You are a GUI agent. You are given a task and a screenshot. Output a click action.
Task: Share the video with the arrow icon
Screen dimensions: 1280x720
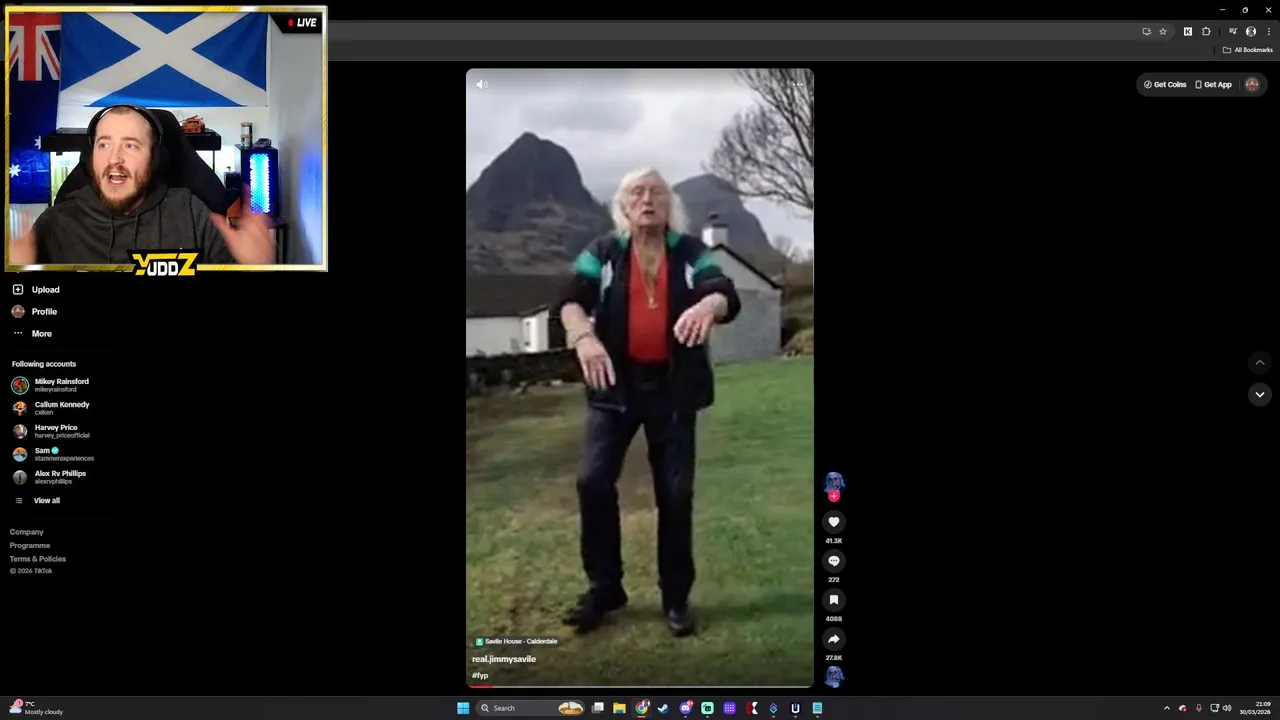click(x=833, y=639)
